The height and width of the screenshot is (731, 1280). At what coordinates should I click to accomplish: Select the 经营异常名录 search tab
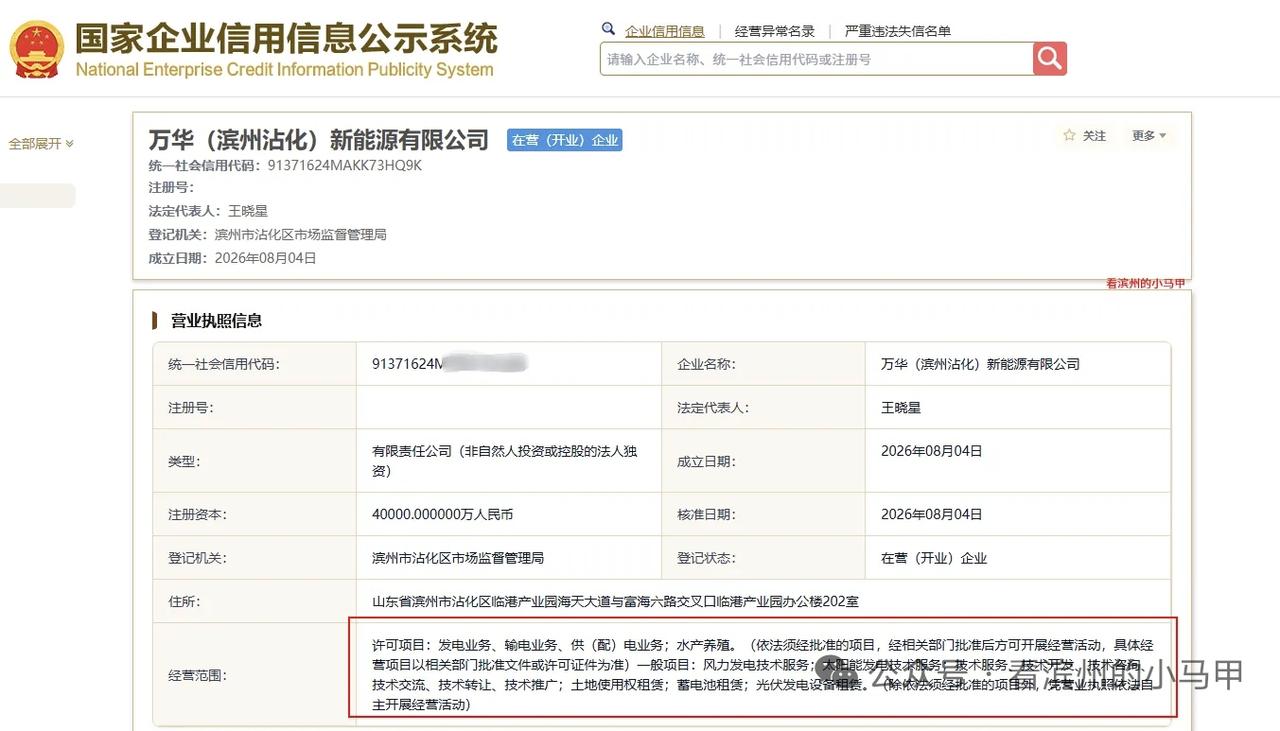click(775, 31)
